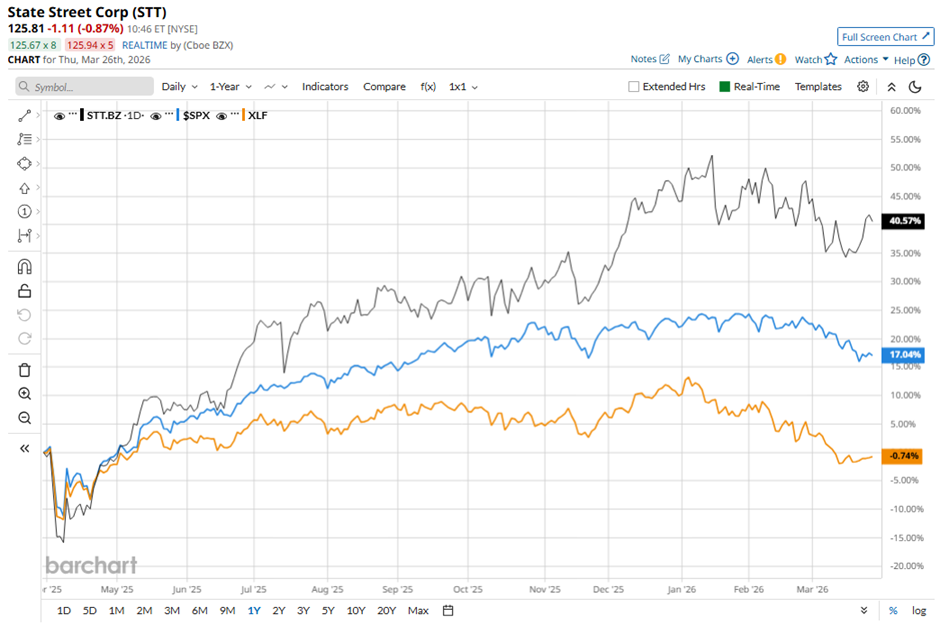Open the Compare menu
Screen dimensions: 940x625
click(384, 86)
